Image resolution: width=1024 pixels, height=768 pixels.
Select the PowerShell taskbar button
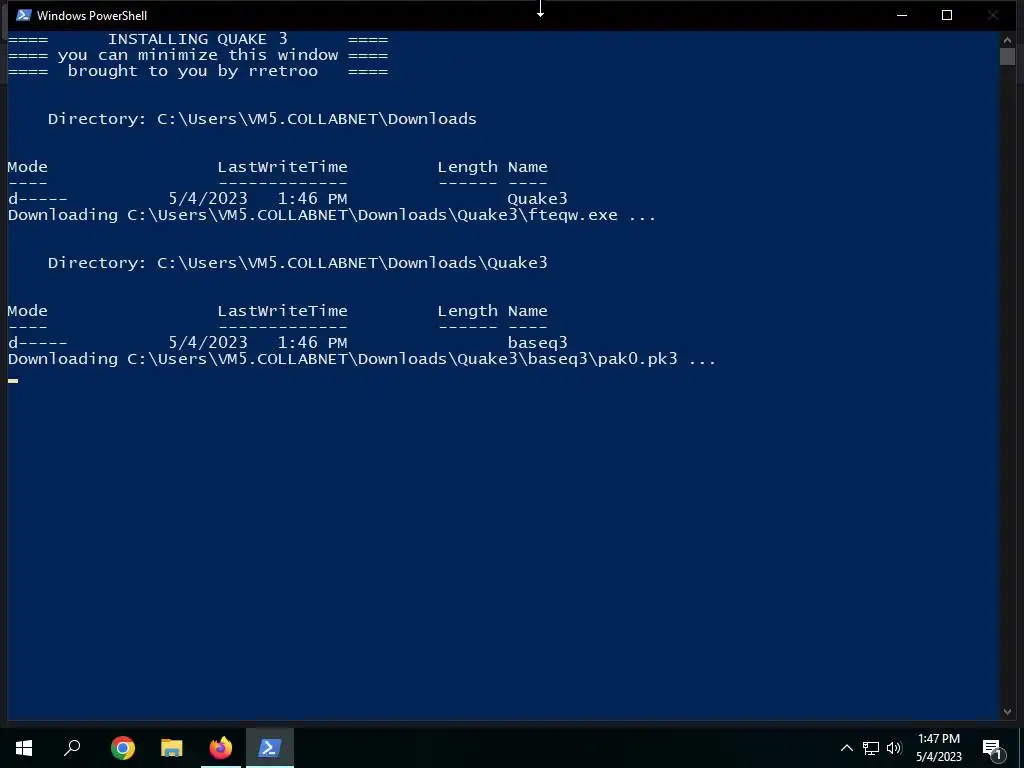(x=270, y=748)
